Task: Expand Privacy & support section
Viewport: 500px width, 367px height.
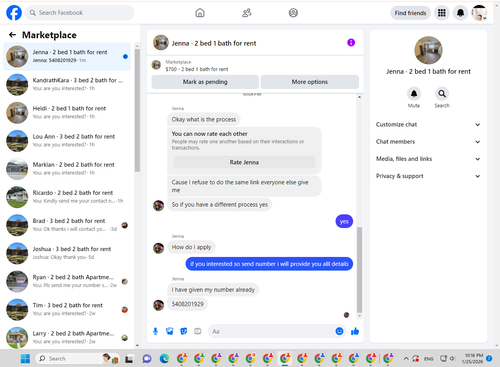Action: point(428,176)
